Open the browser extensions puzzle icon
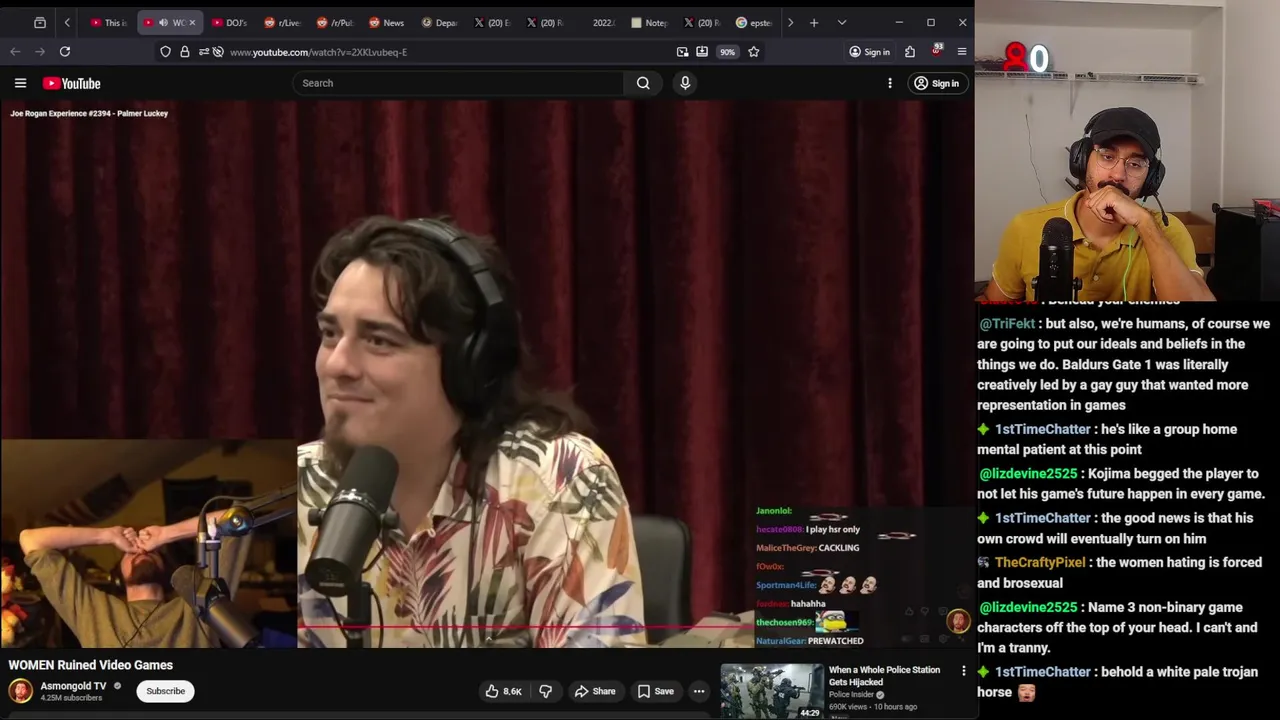The height and width of the screenshot is (720, 1280). pos(910,52)
